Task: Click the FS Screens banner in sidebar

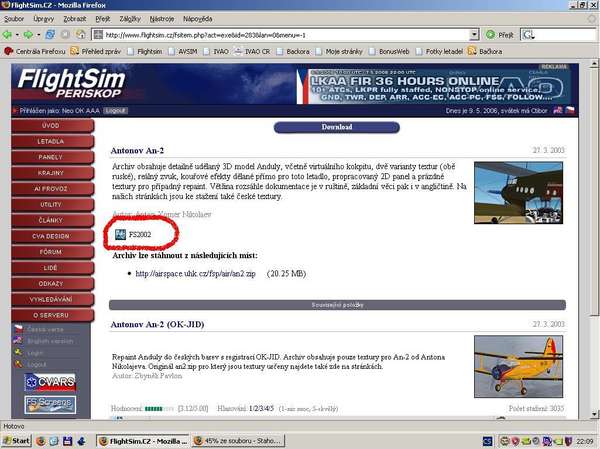Action: [50, 405]
